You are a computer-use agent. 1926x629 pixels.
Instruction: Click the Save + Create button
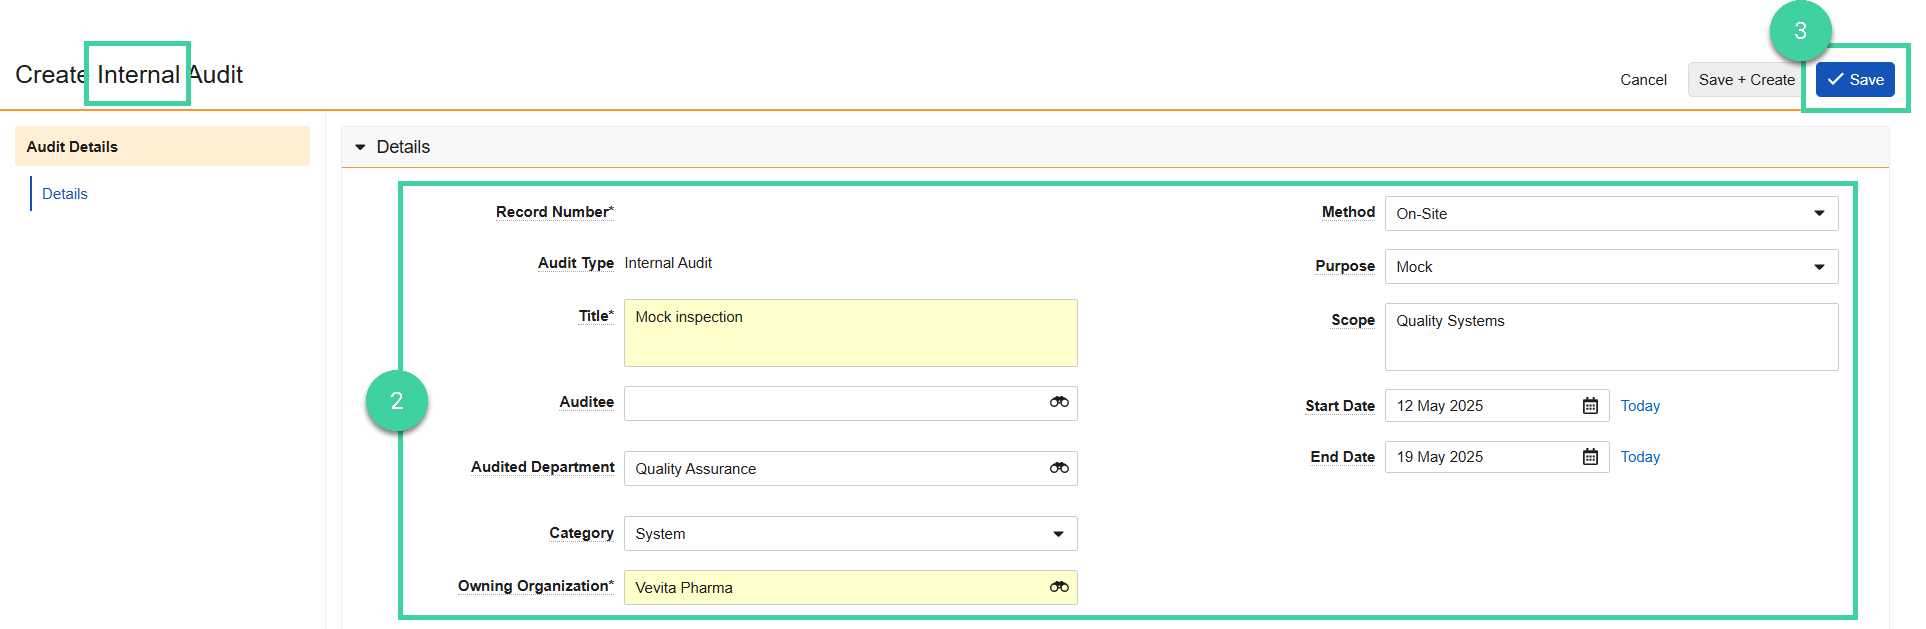(1746, 80)
